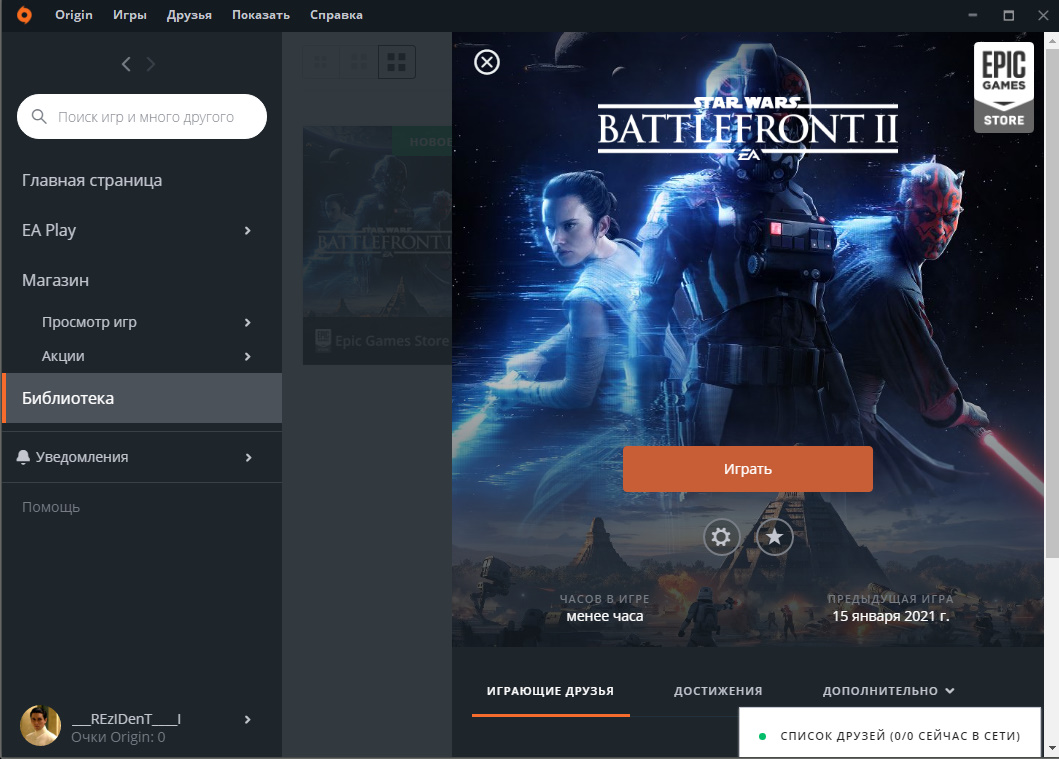This screenshot has height=759, width=1059.
Task: Expand the Просмотр игр submenu
Action: coord(247,323)
